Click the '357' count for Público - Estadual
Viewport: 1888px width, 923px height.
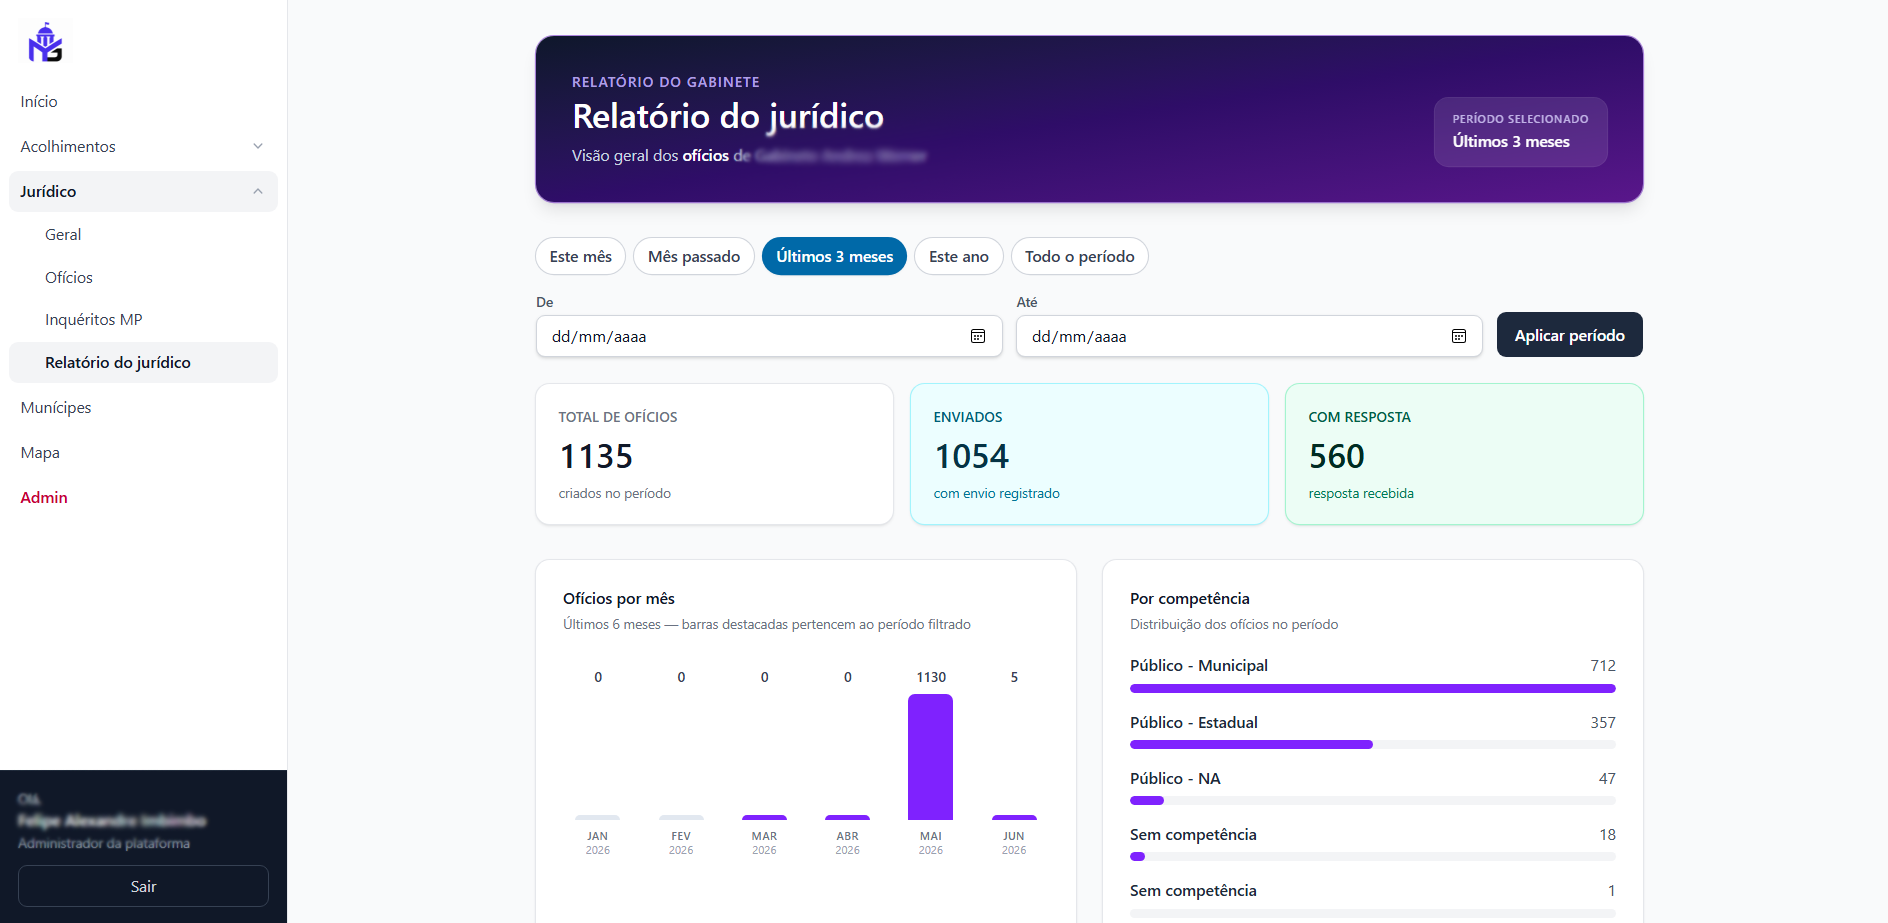coord(1603,722)
